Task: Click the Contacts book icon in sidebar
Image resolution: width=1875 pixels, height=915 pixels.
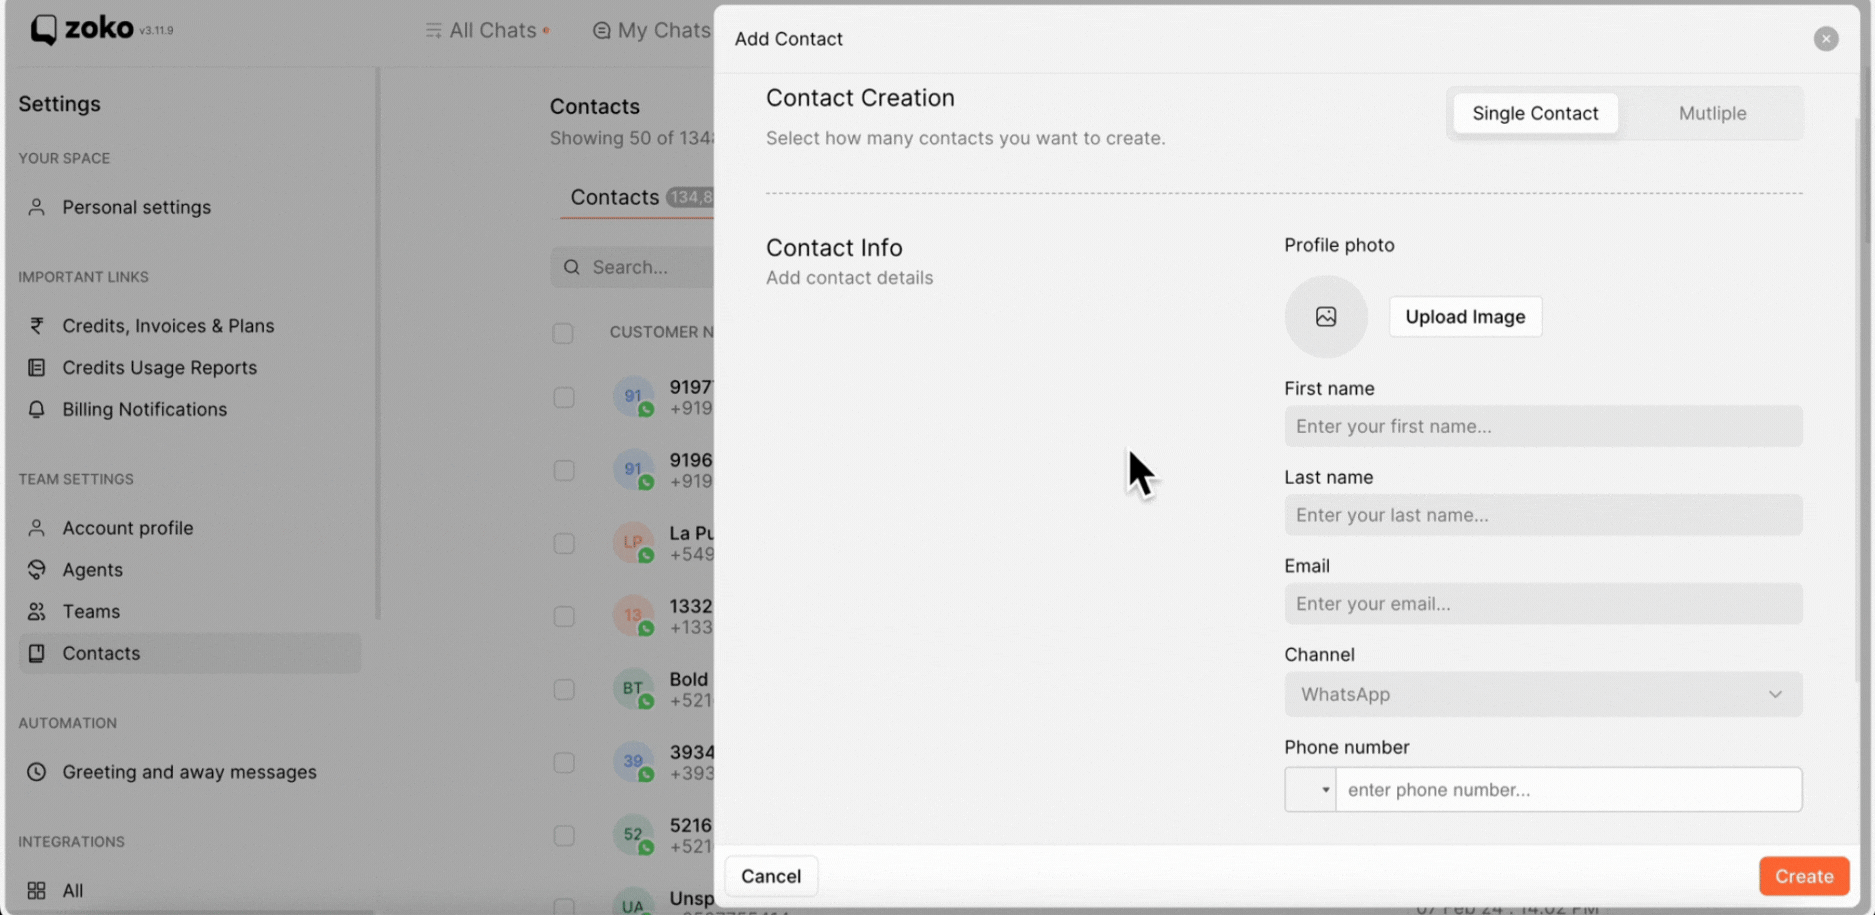Action: click(37, 653)
